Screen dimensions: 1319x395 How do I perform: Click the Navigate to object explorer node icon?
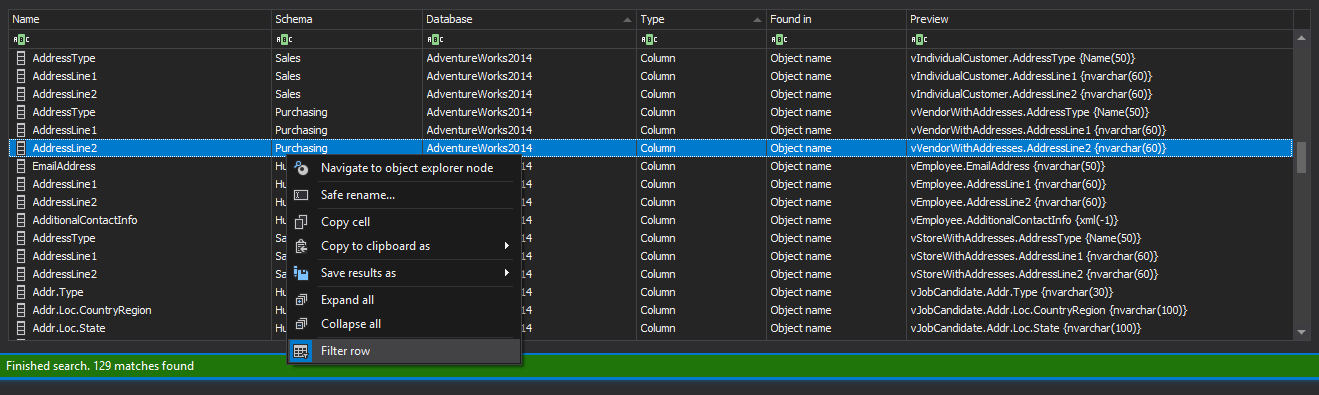coord(301,168)
